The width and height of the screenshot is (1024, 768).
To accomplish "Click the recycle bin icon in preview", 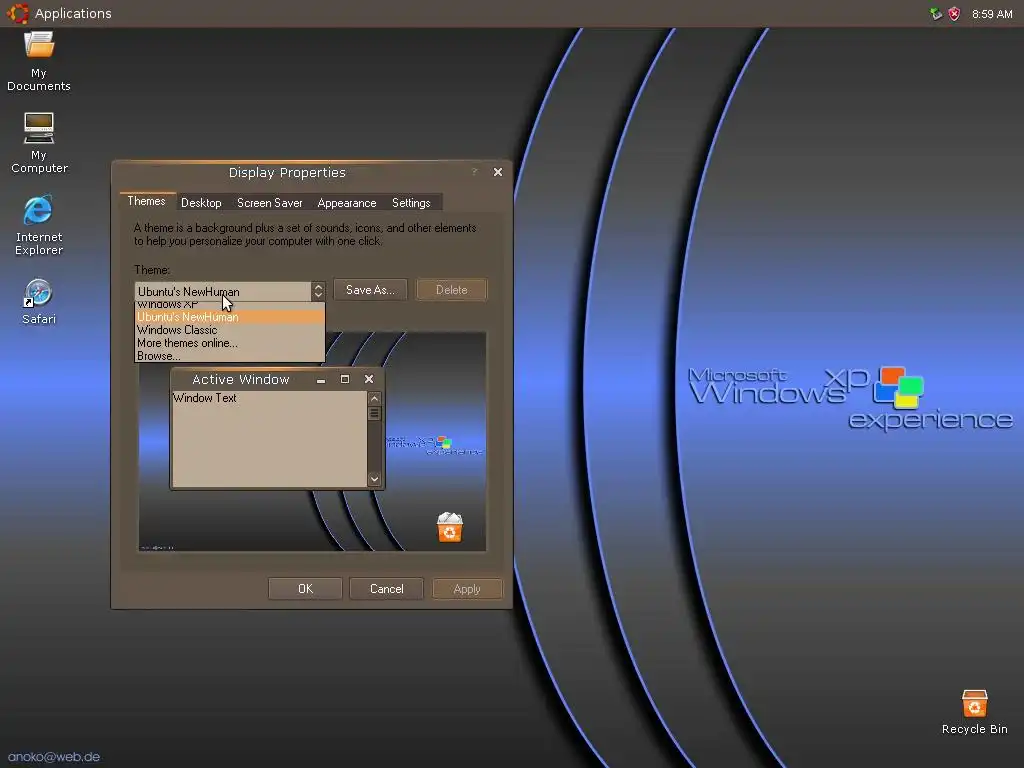I will pos(449,528).
